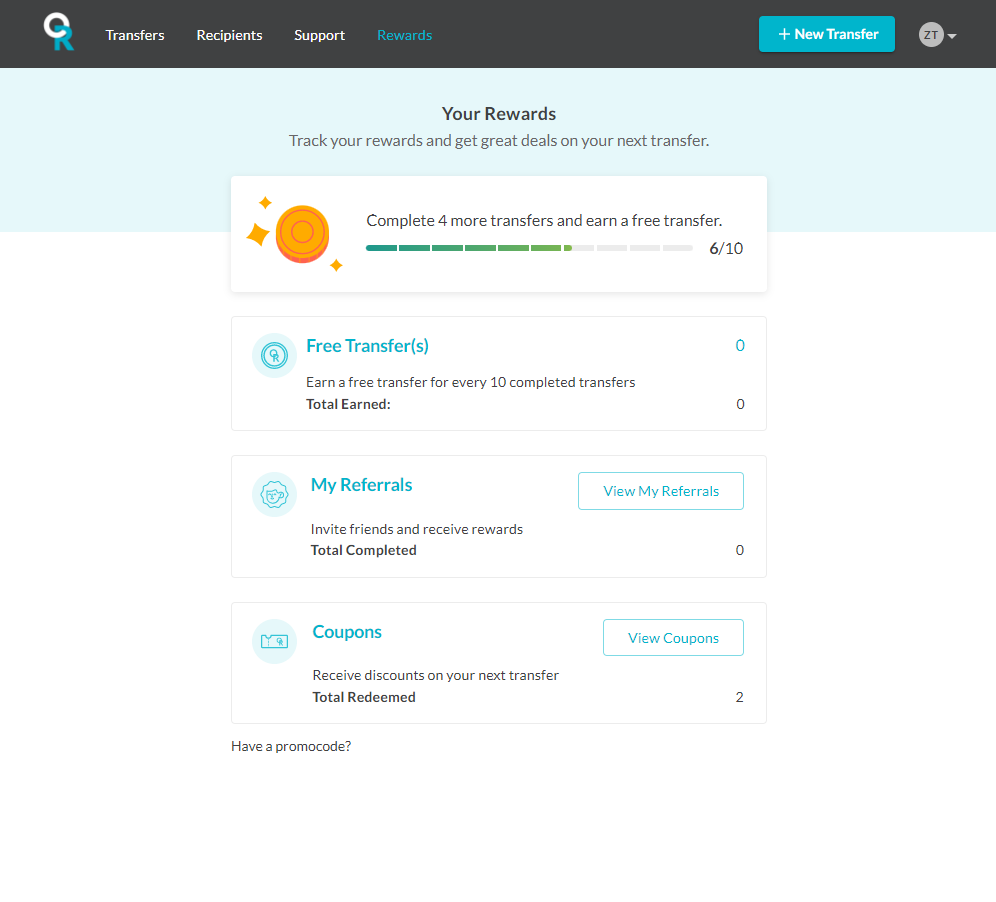Click the Coupons ticket icon

274,642
